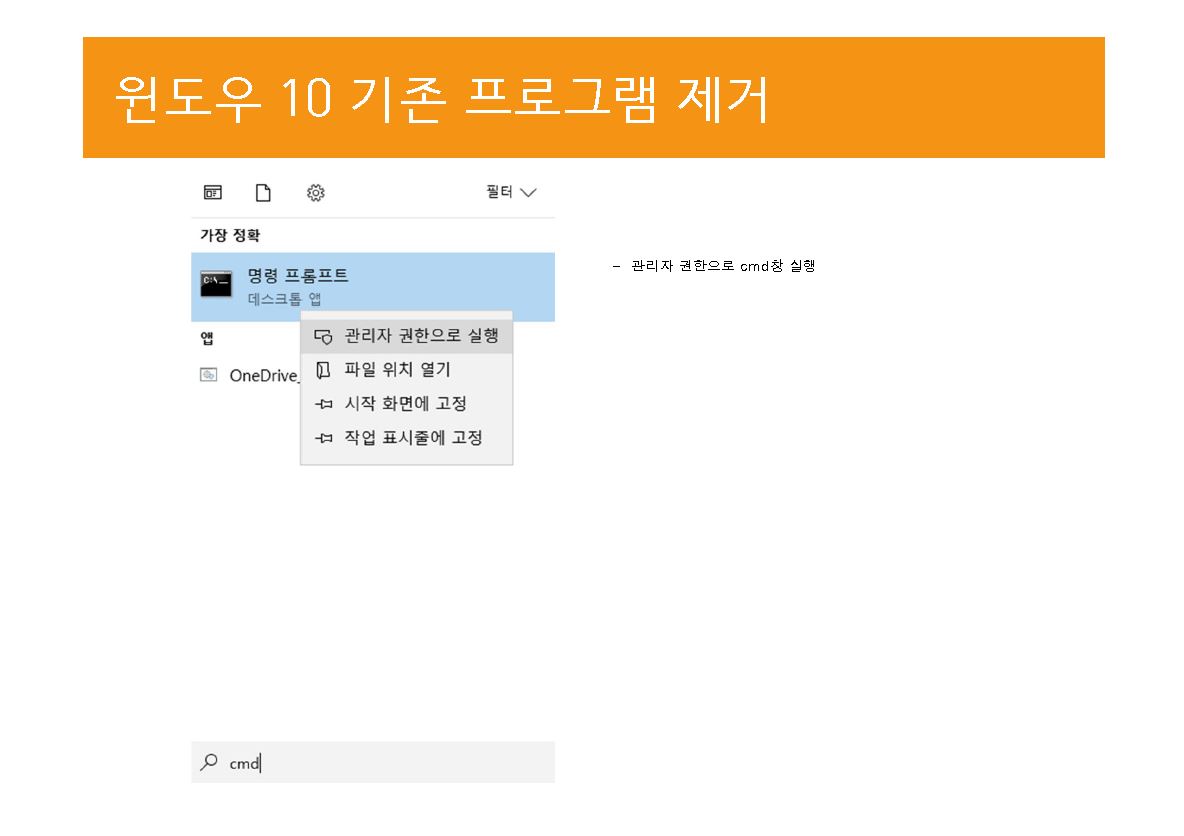1184x836 pixels.
Task: Select 작업 표시줄에 고정 menu entry
Action: click(x=413, y=438)
